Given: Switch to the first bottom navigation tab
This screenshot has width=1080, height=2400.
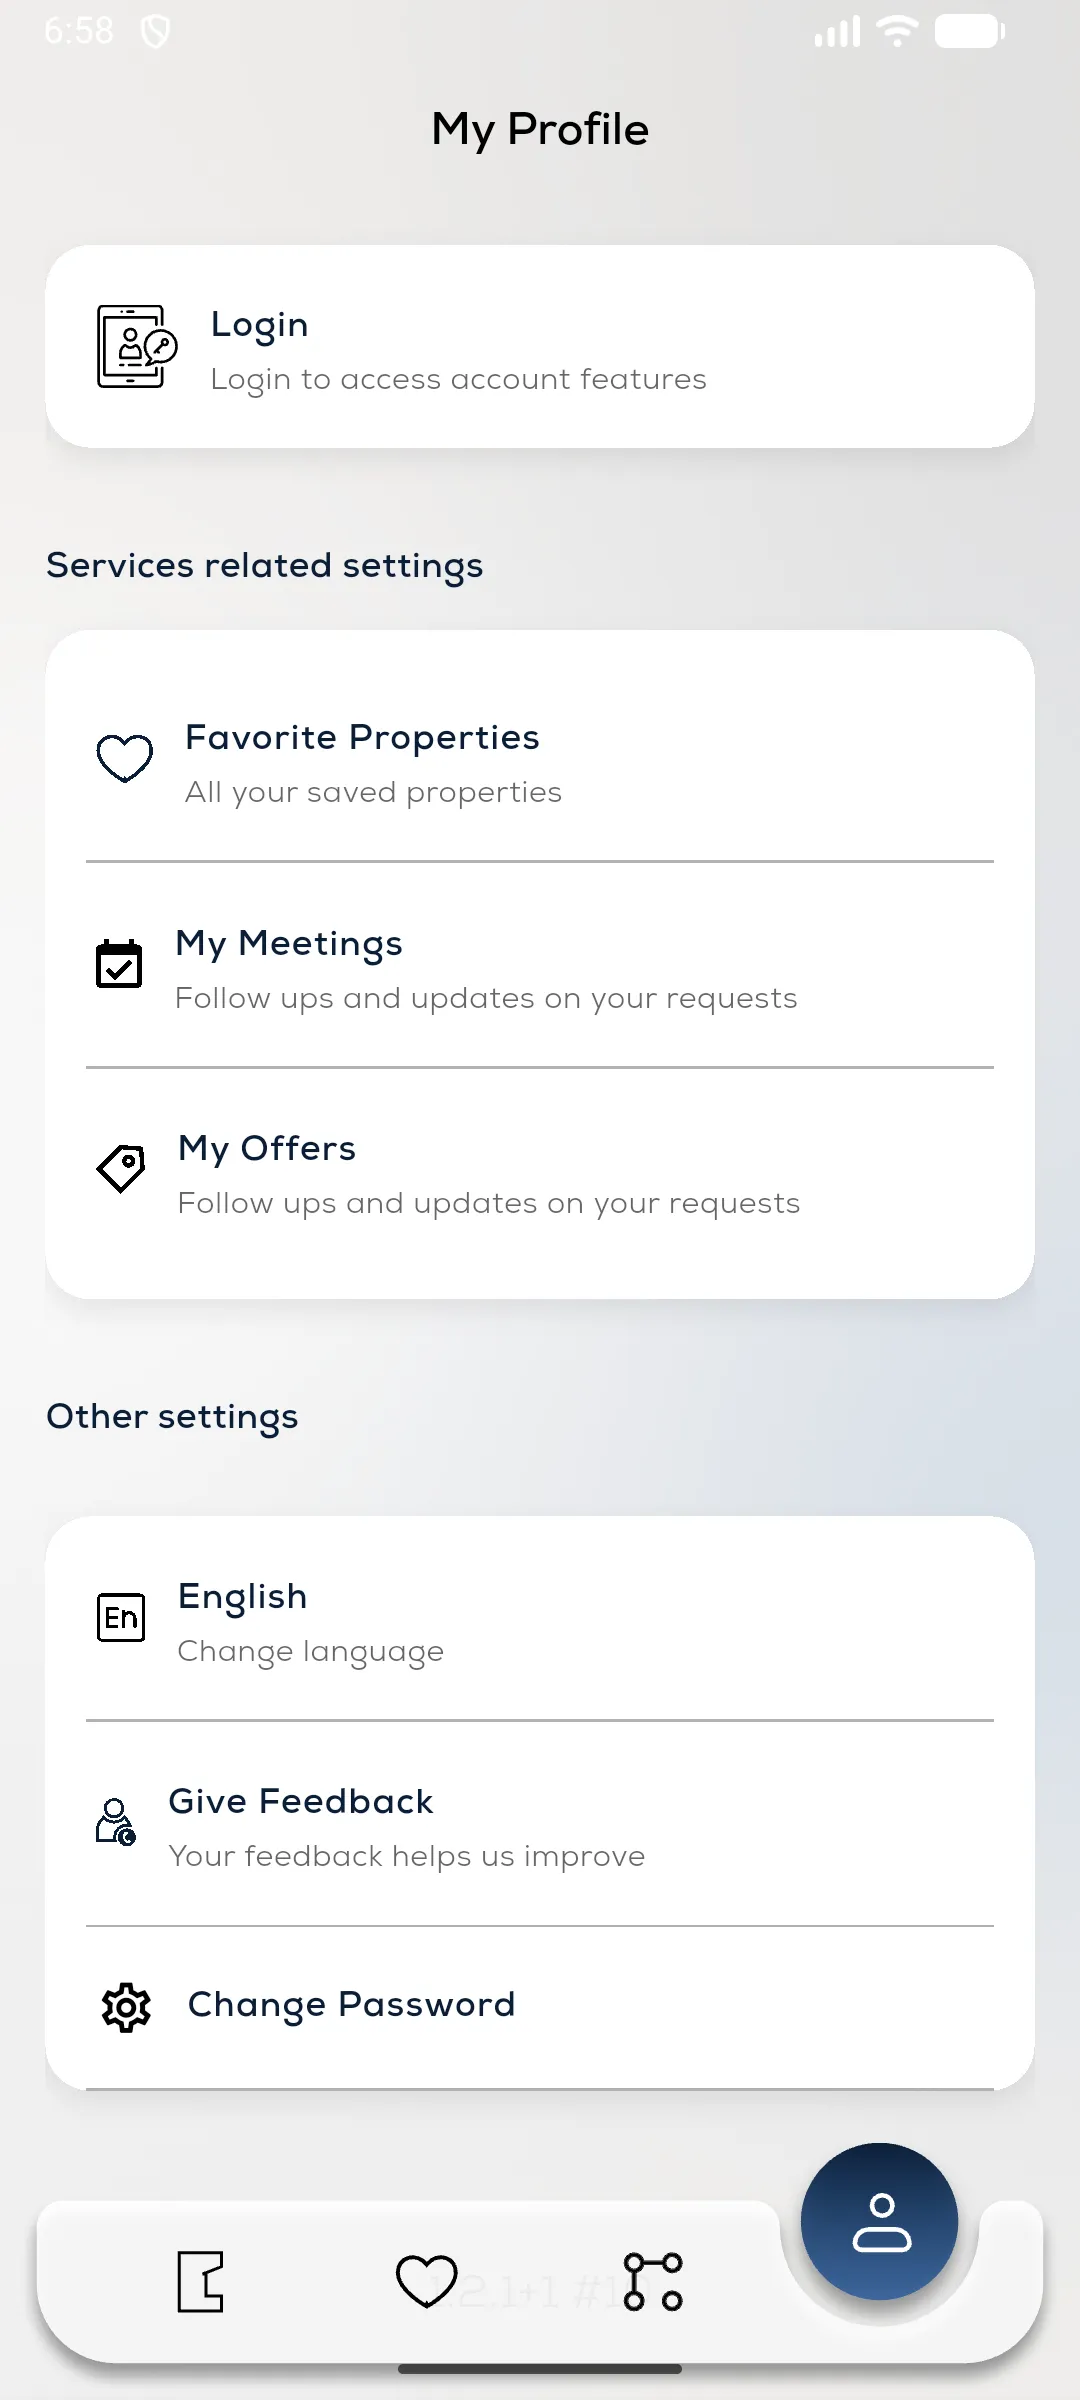Looking at the screenshot, I should (x=200, y=2281).
